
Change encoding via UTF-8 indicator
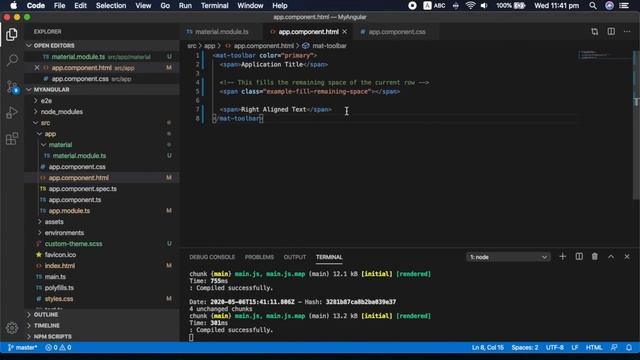pos(555,347)
